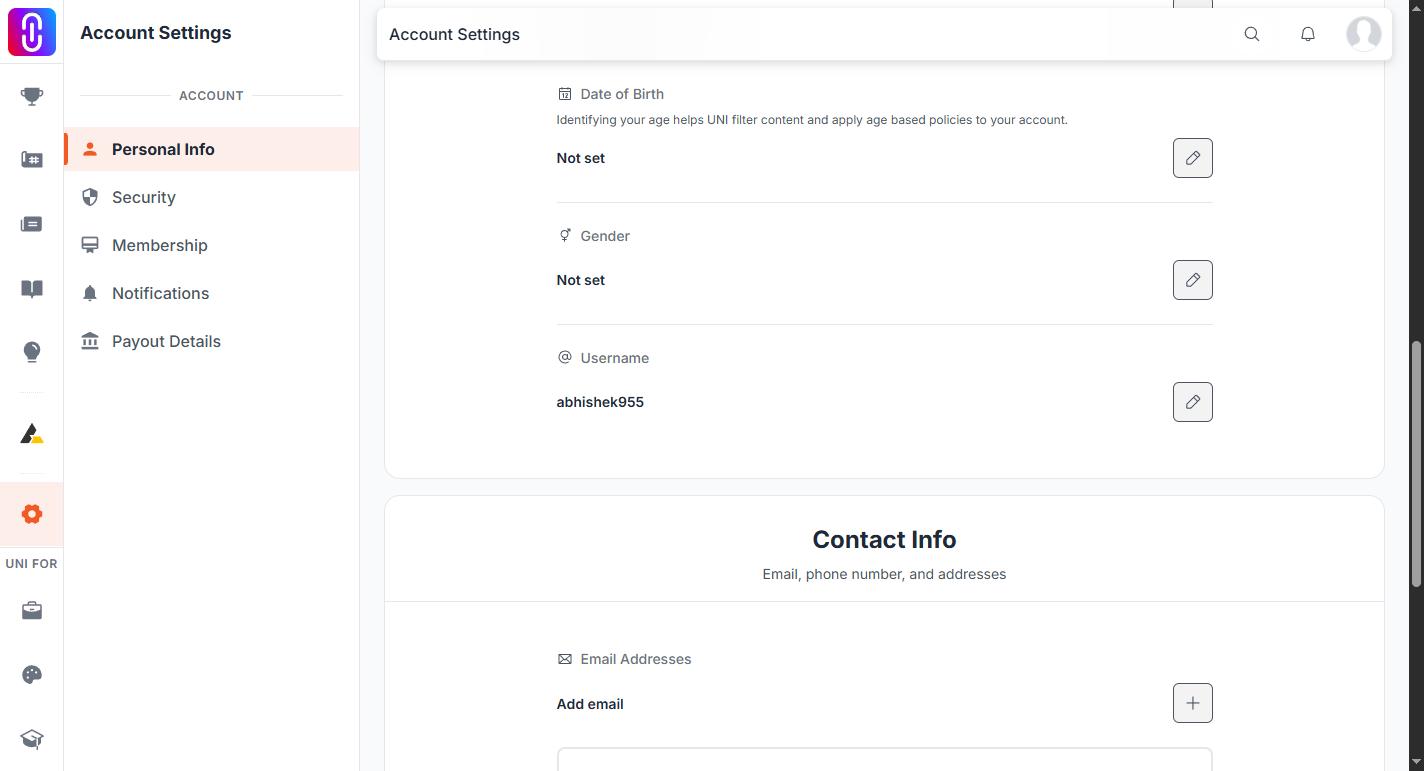Click the page vertical scrollbar thumb
The width and height of the screenshot is (1424, 771).
click(1415, 465)
